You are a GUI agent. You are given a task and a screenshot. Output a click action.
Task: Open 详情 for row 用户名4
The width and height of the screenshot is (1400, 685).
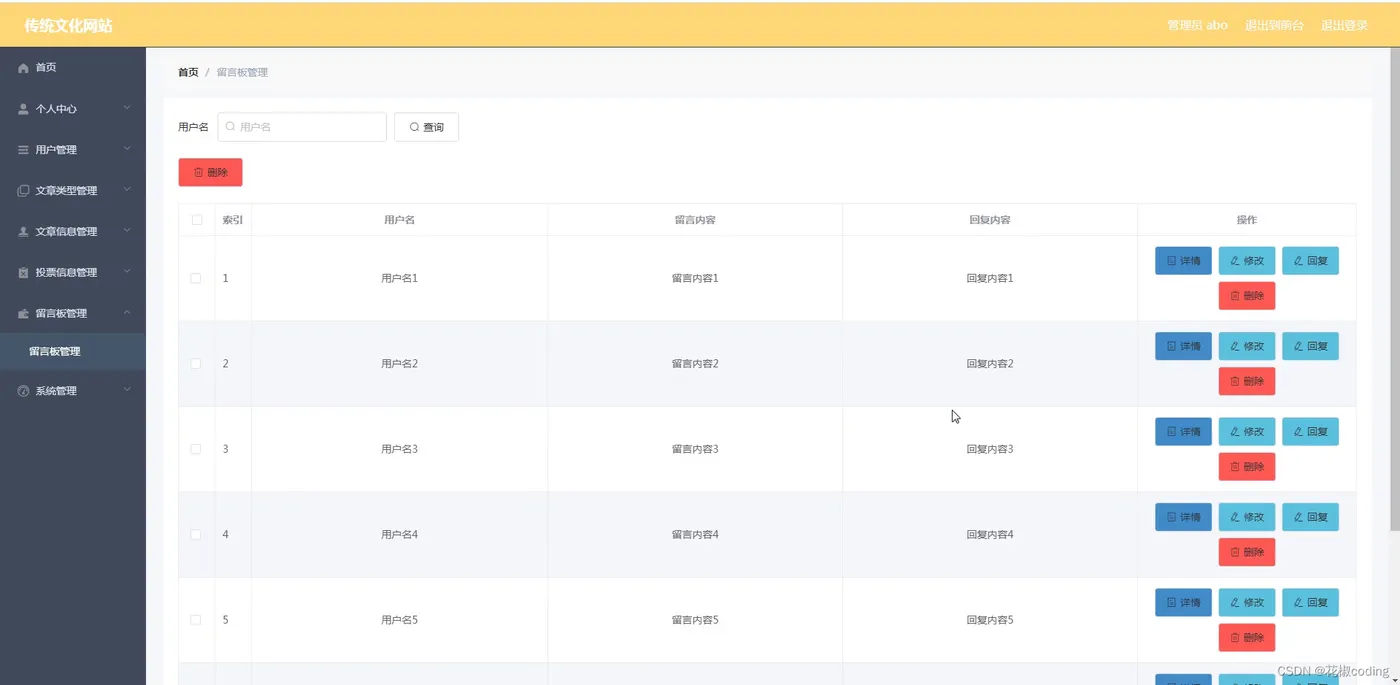1183,517
